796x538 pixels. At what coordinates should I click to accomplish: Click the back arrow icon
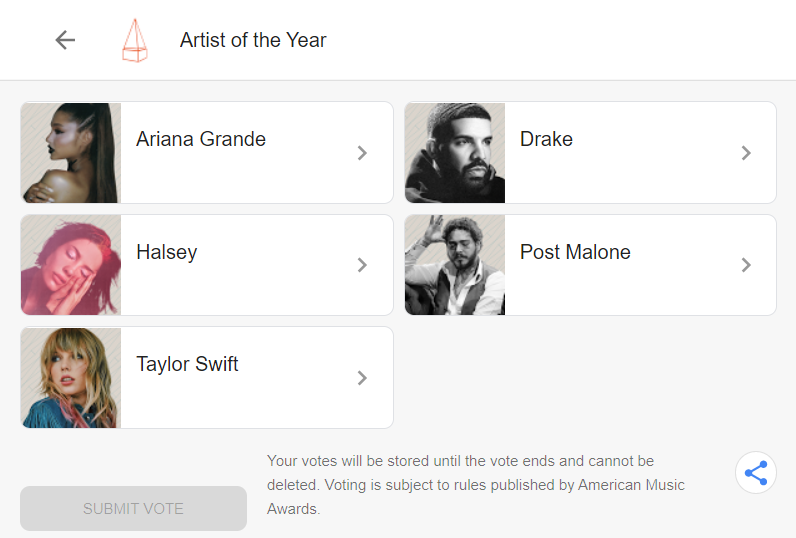click(65, 40)
